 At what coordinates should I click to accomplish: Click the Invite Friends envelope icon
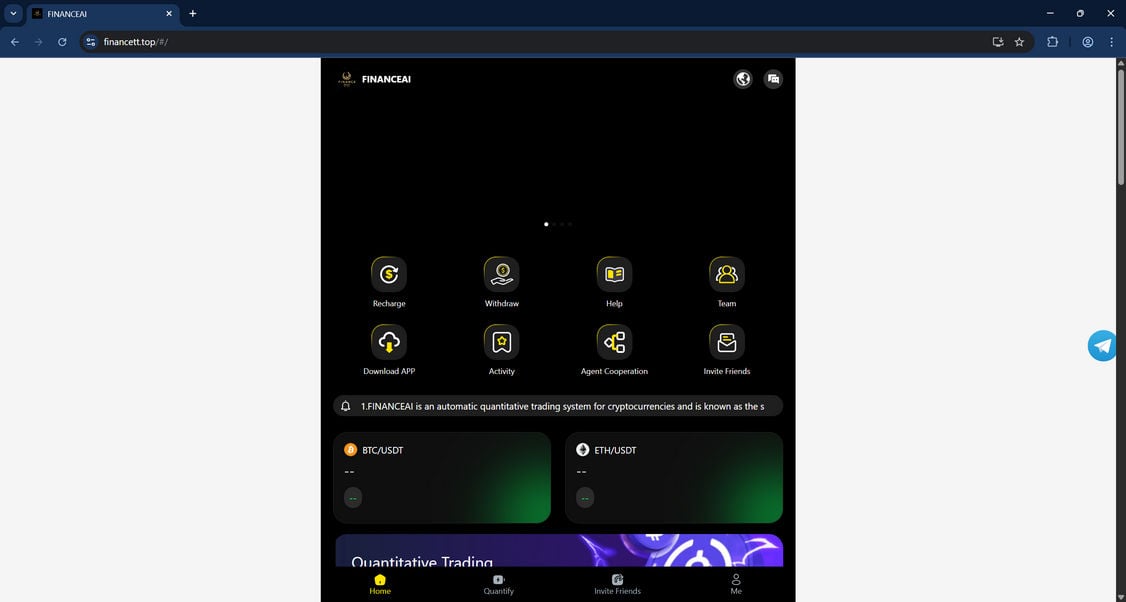[x=727, y=342]
